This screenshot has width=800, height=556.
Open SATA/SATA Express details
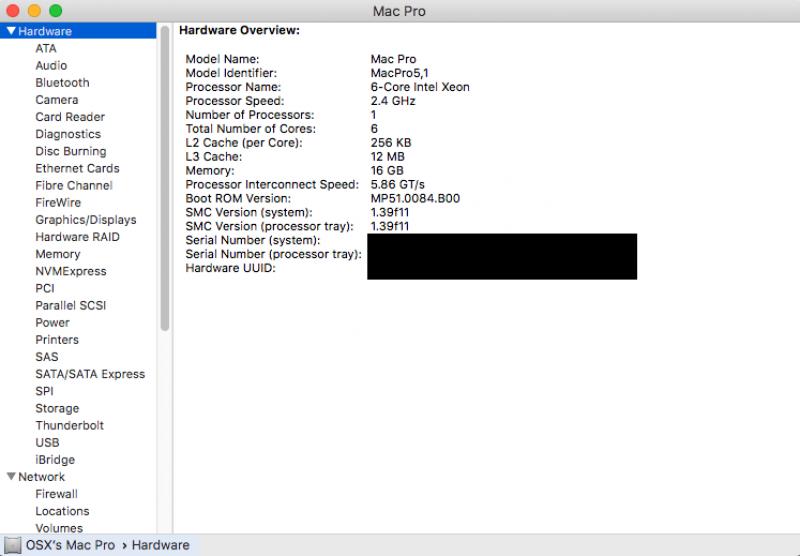pyautogui.click(x=90, y=374)
